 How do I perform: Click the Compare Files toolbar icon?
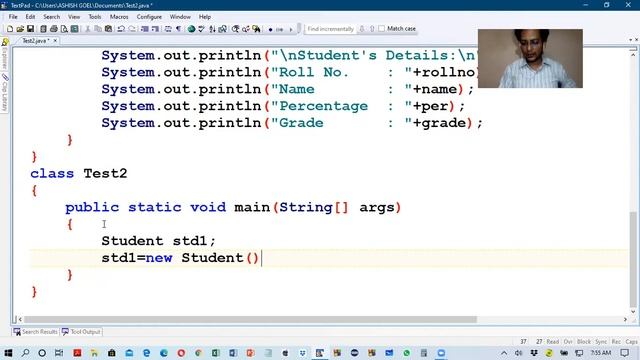(x=222, y=29)
